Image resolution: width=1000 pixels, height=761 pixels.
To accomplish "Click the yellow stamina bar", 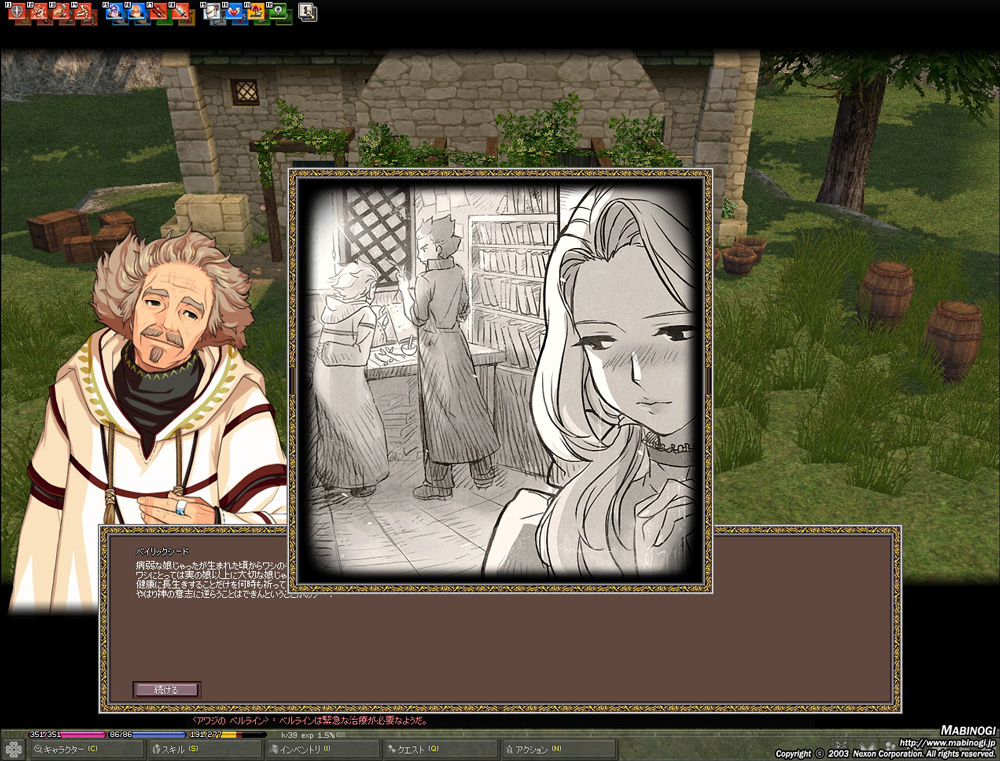I will pos(226,734).
